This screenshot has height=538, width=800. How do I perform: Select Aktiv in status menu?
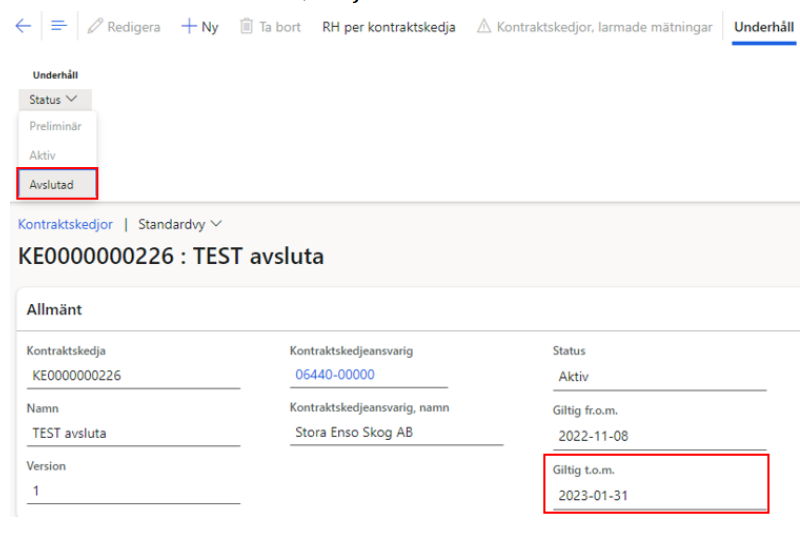click(43, 156)
